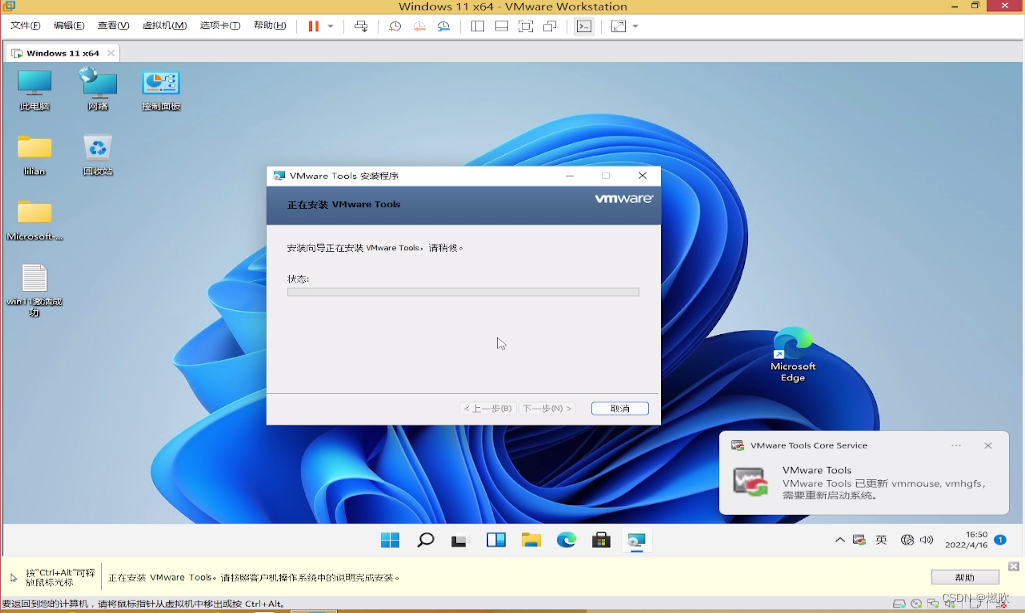Open network settings from tray globe icon
The height and width of the screenshot is (613, 1025).
pyautogui.click(x=907, y=540)
